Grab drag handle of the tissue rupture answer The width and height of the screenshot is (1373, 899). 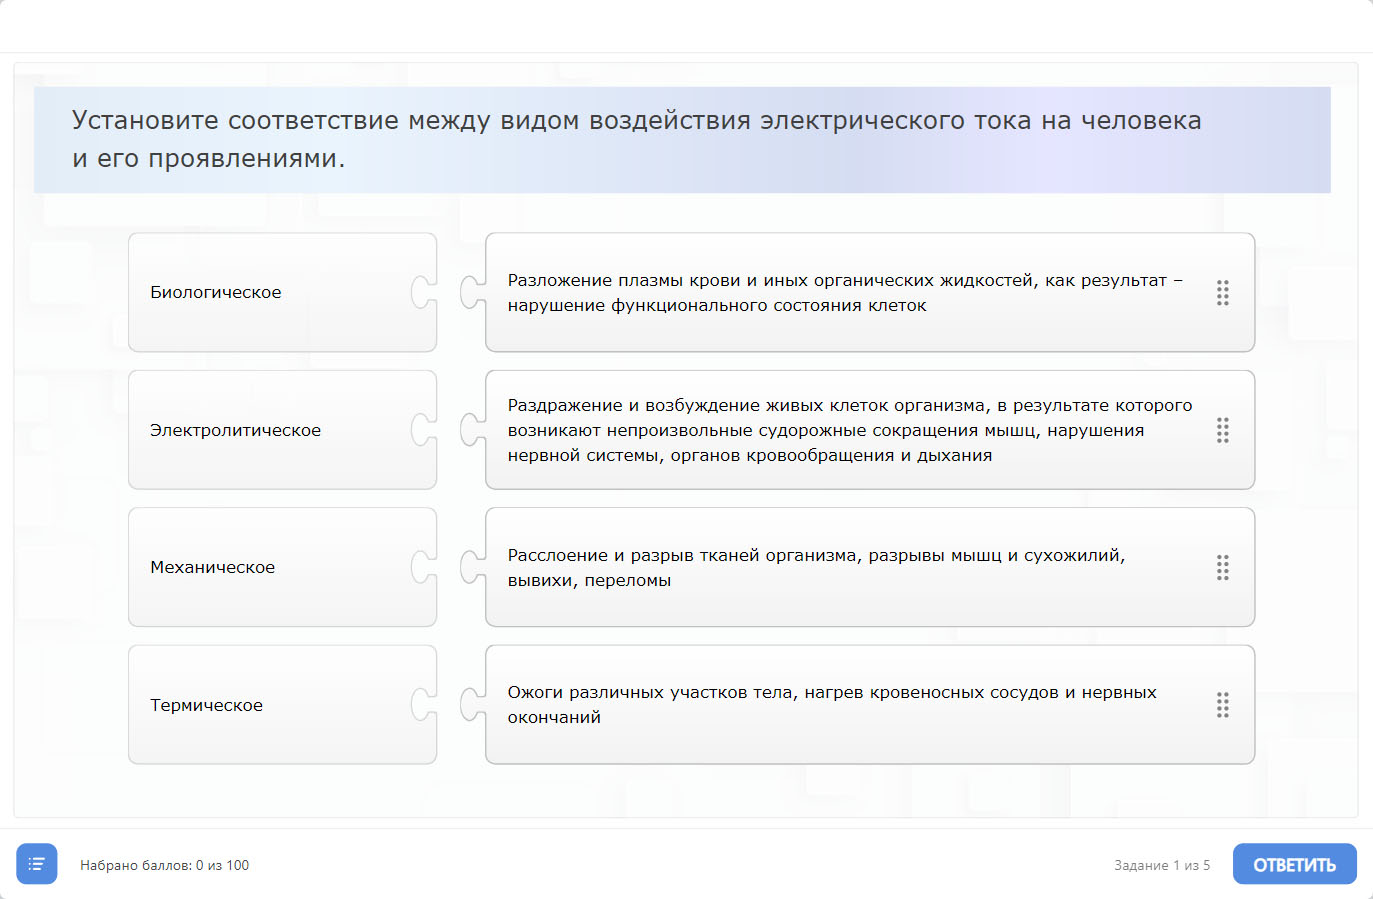[1222, 568]
